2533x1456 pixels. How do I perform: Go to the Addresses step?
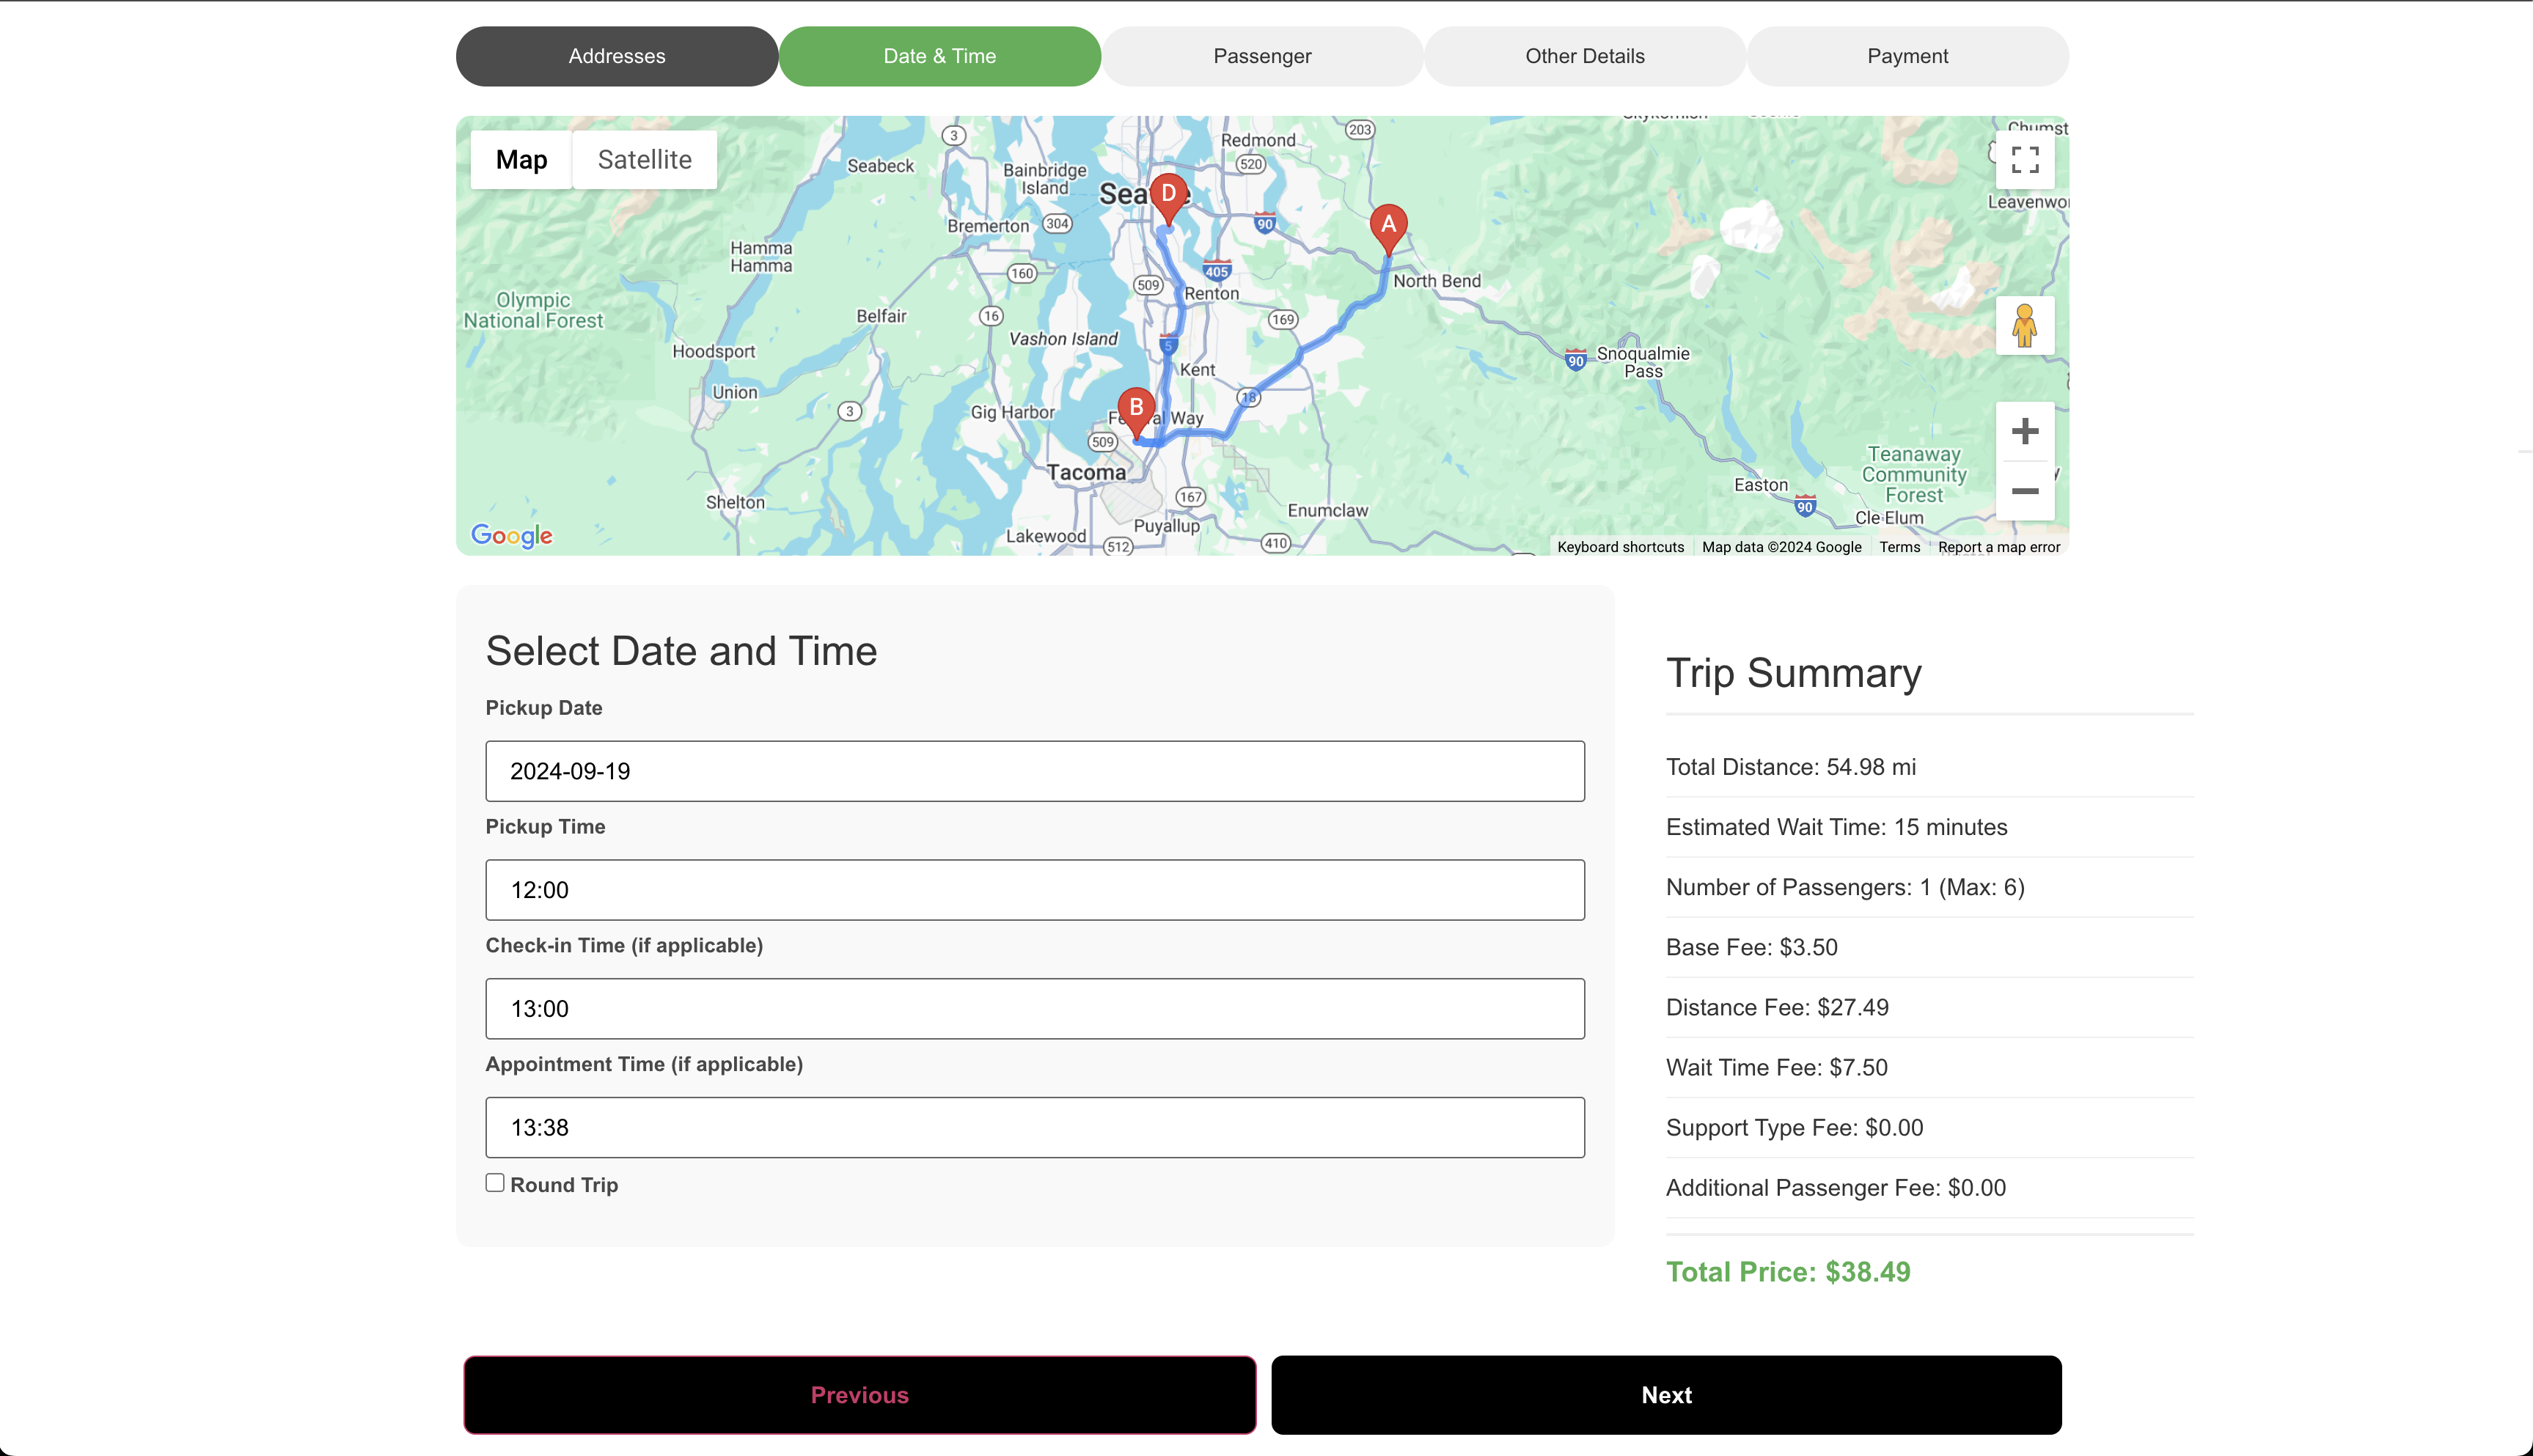pos(617,56)
